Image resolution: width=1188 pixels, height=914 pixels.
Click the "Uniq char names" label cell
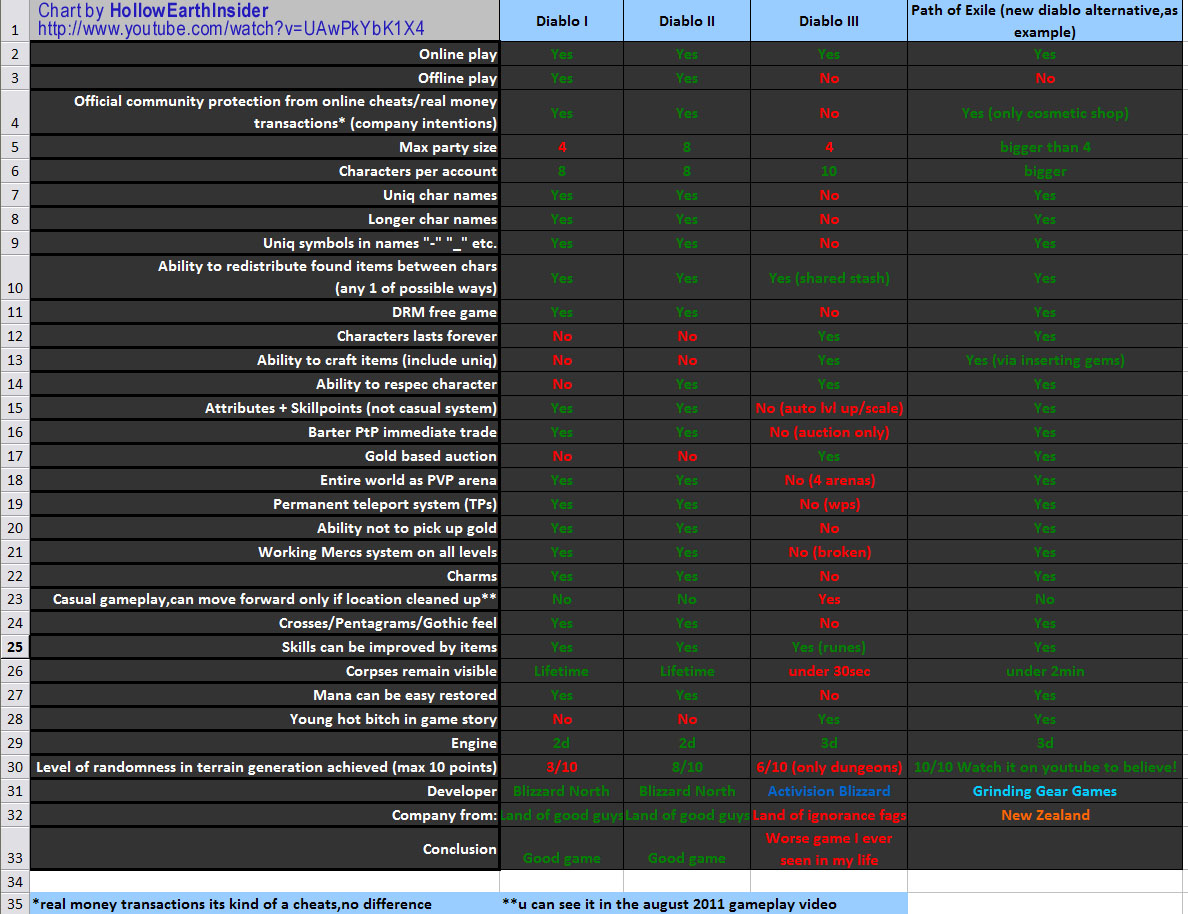[x=264, y=196]
